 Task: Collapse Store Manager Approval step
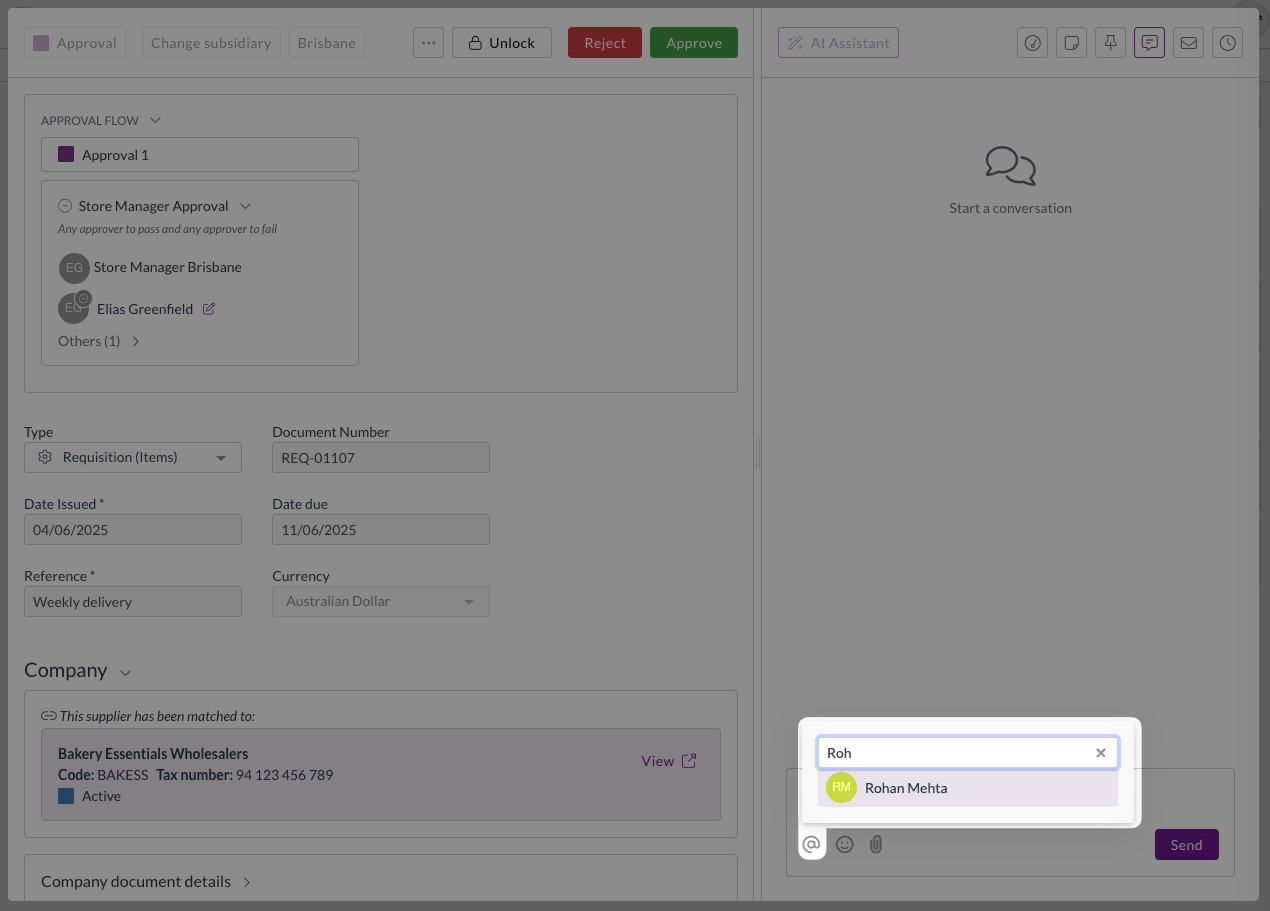coord(246,206)
